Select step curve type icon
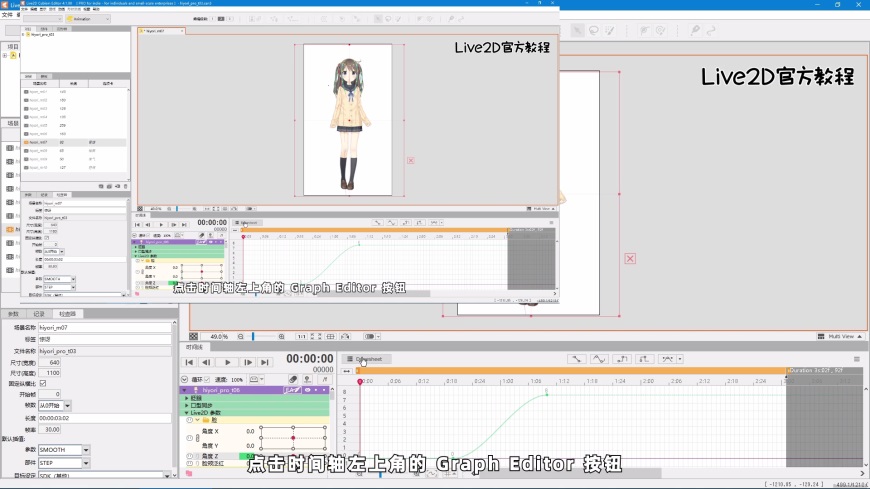 click(622, 359)
